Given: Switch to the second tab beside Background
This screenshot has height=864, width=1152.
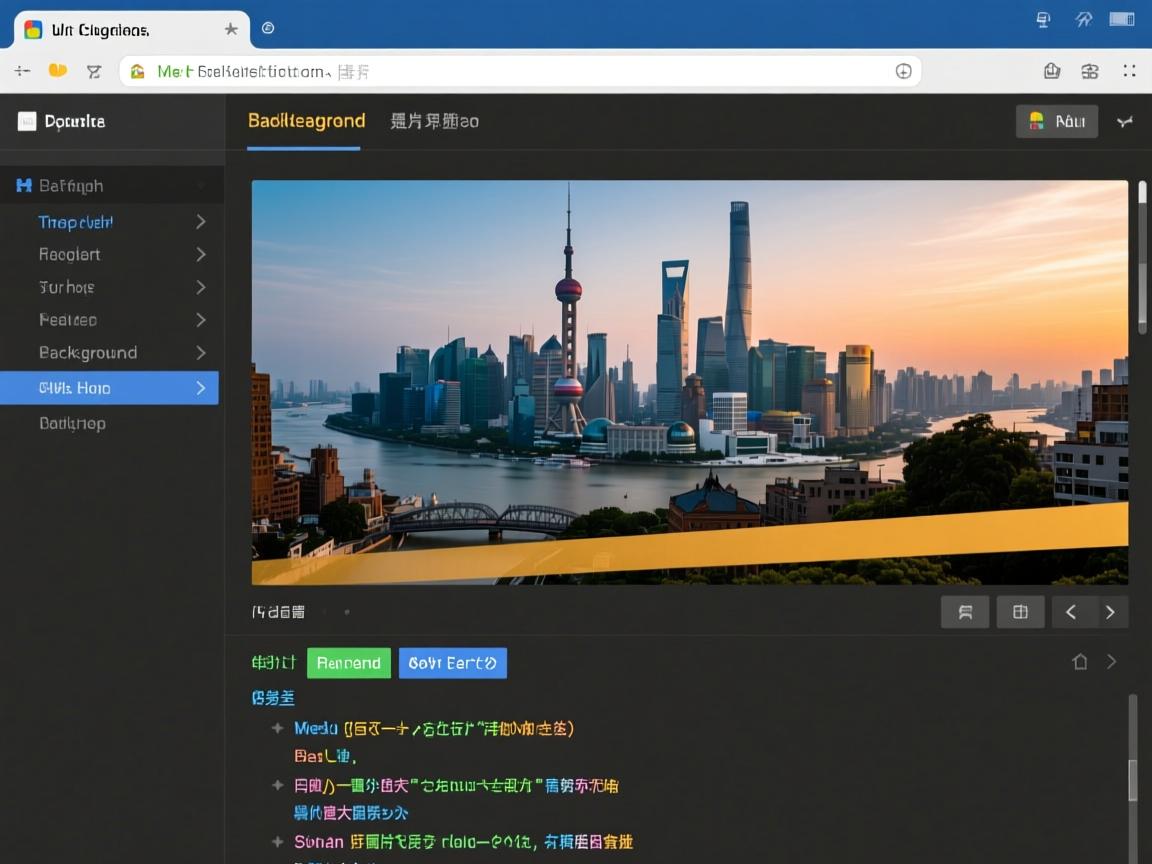Looking at the screenshot, I should 435,121.
